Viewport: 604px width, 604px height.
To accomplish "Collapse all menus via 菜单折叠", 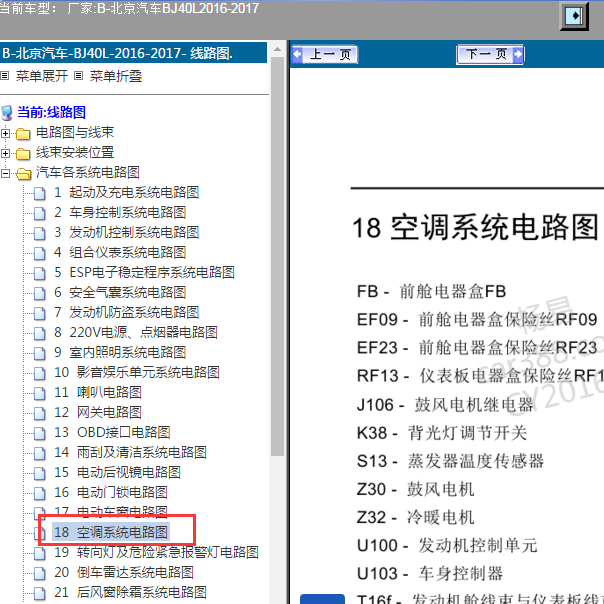I will [116, 76].
